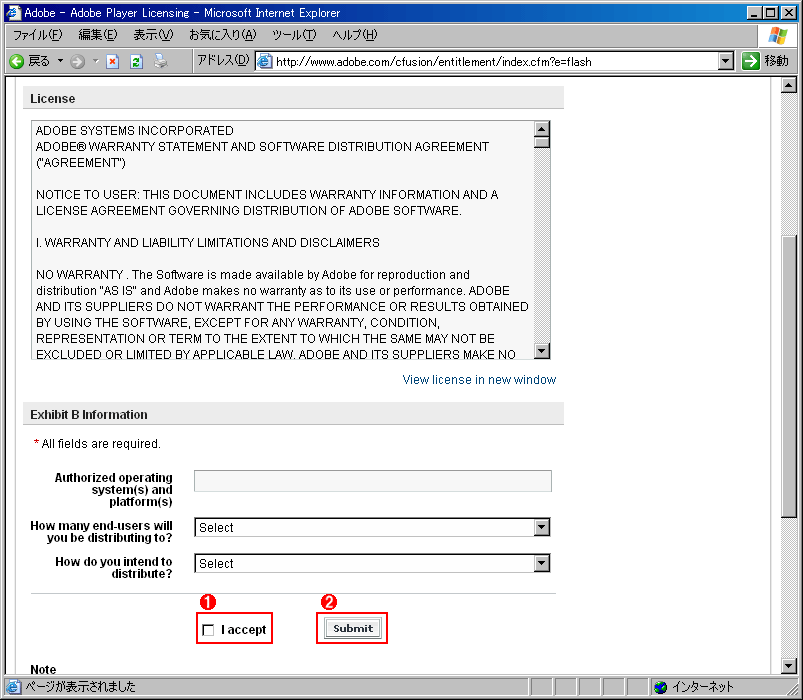Check the I accept checkbox
Screen dimensions: 803x700
208,630
